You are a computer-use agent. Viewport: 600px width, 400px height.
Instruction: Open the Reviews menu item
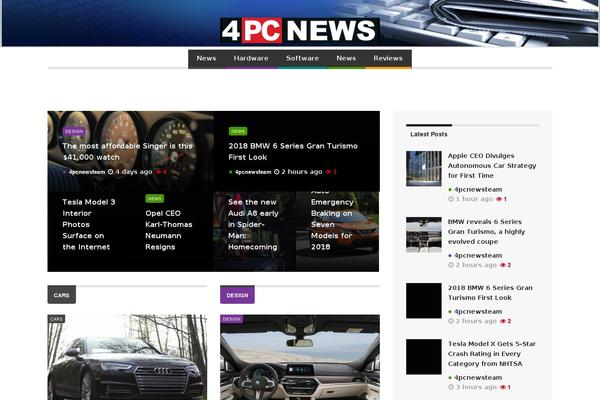click(388, 59)
